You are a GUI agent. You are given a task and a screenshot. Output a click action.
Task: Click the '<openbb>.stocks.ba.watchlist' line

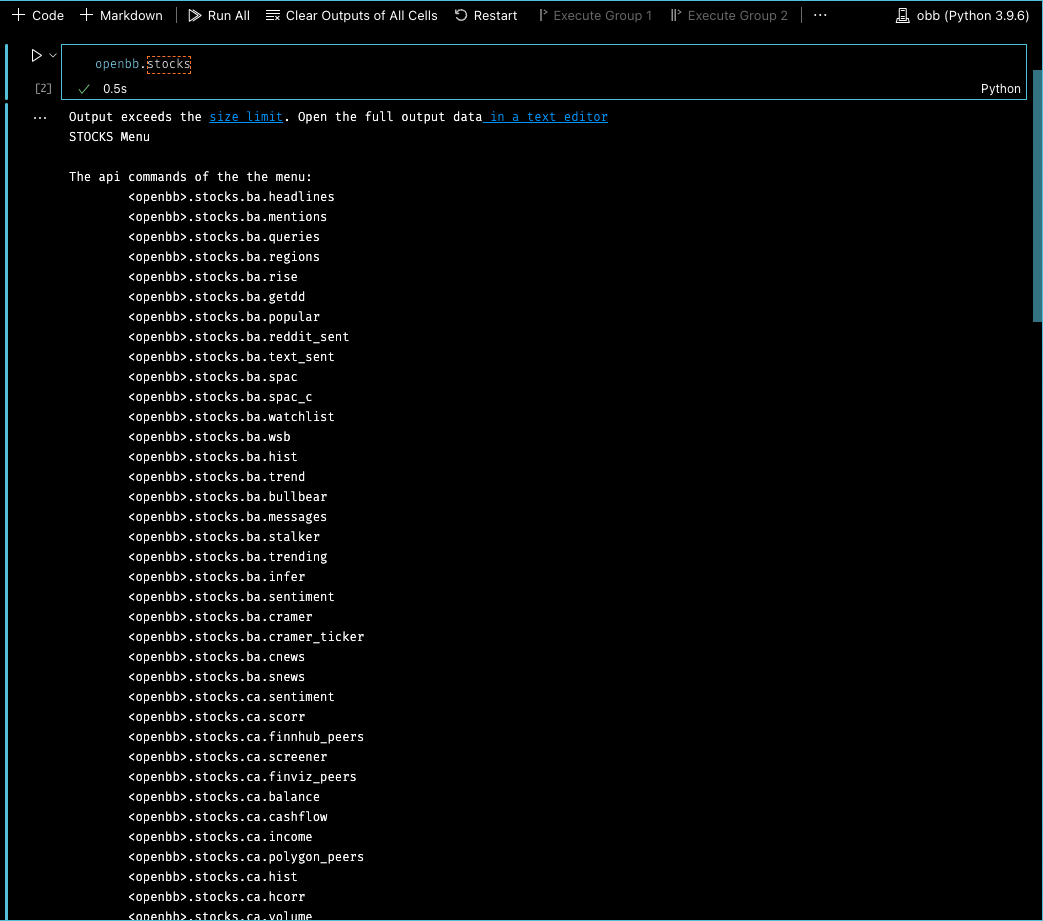231,417
